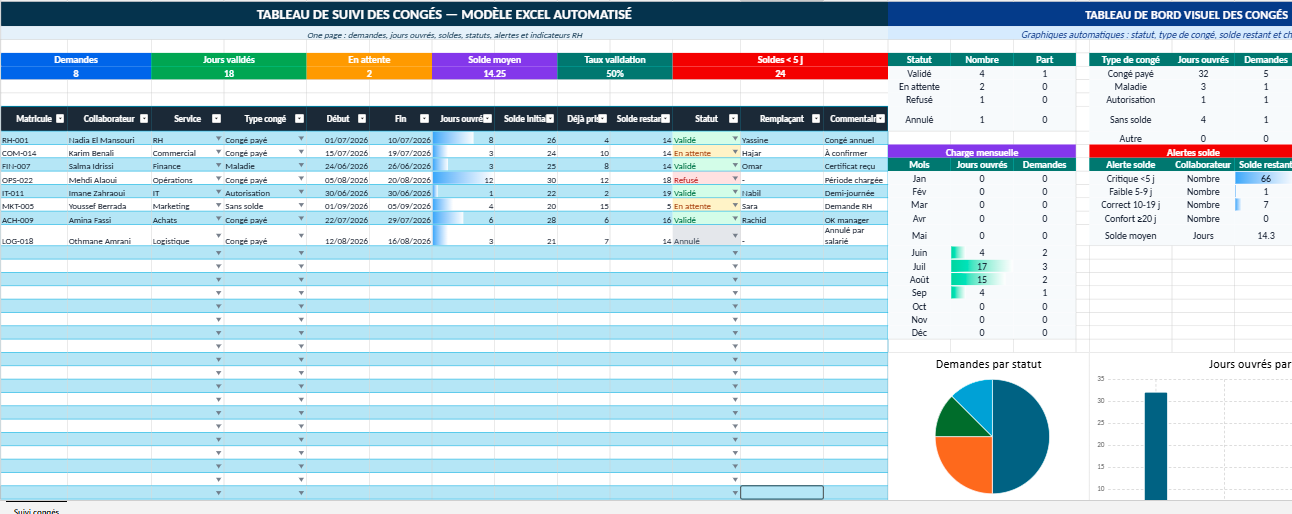Select the Jours validés value 18

(x=229, y=73)
